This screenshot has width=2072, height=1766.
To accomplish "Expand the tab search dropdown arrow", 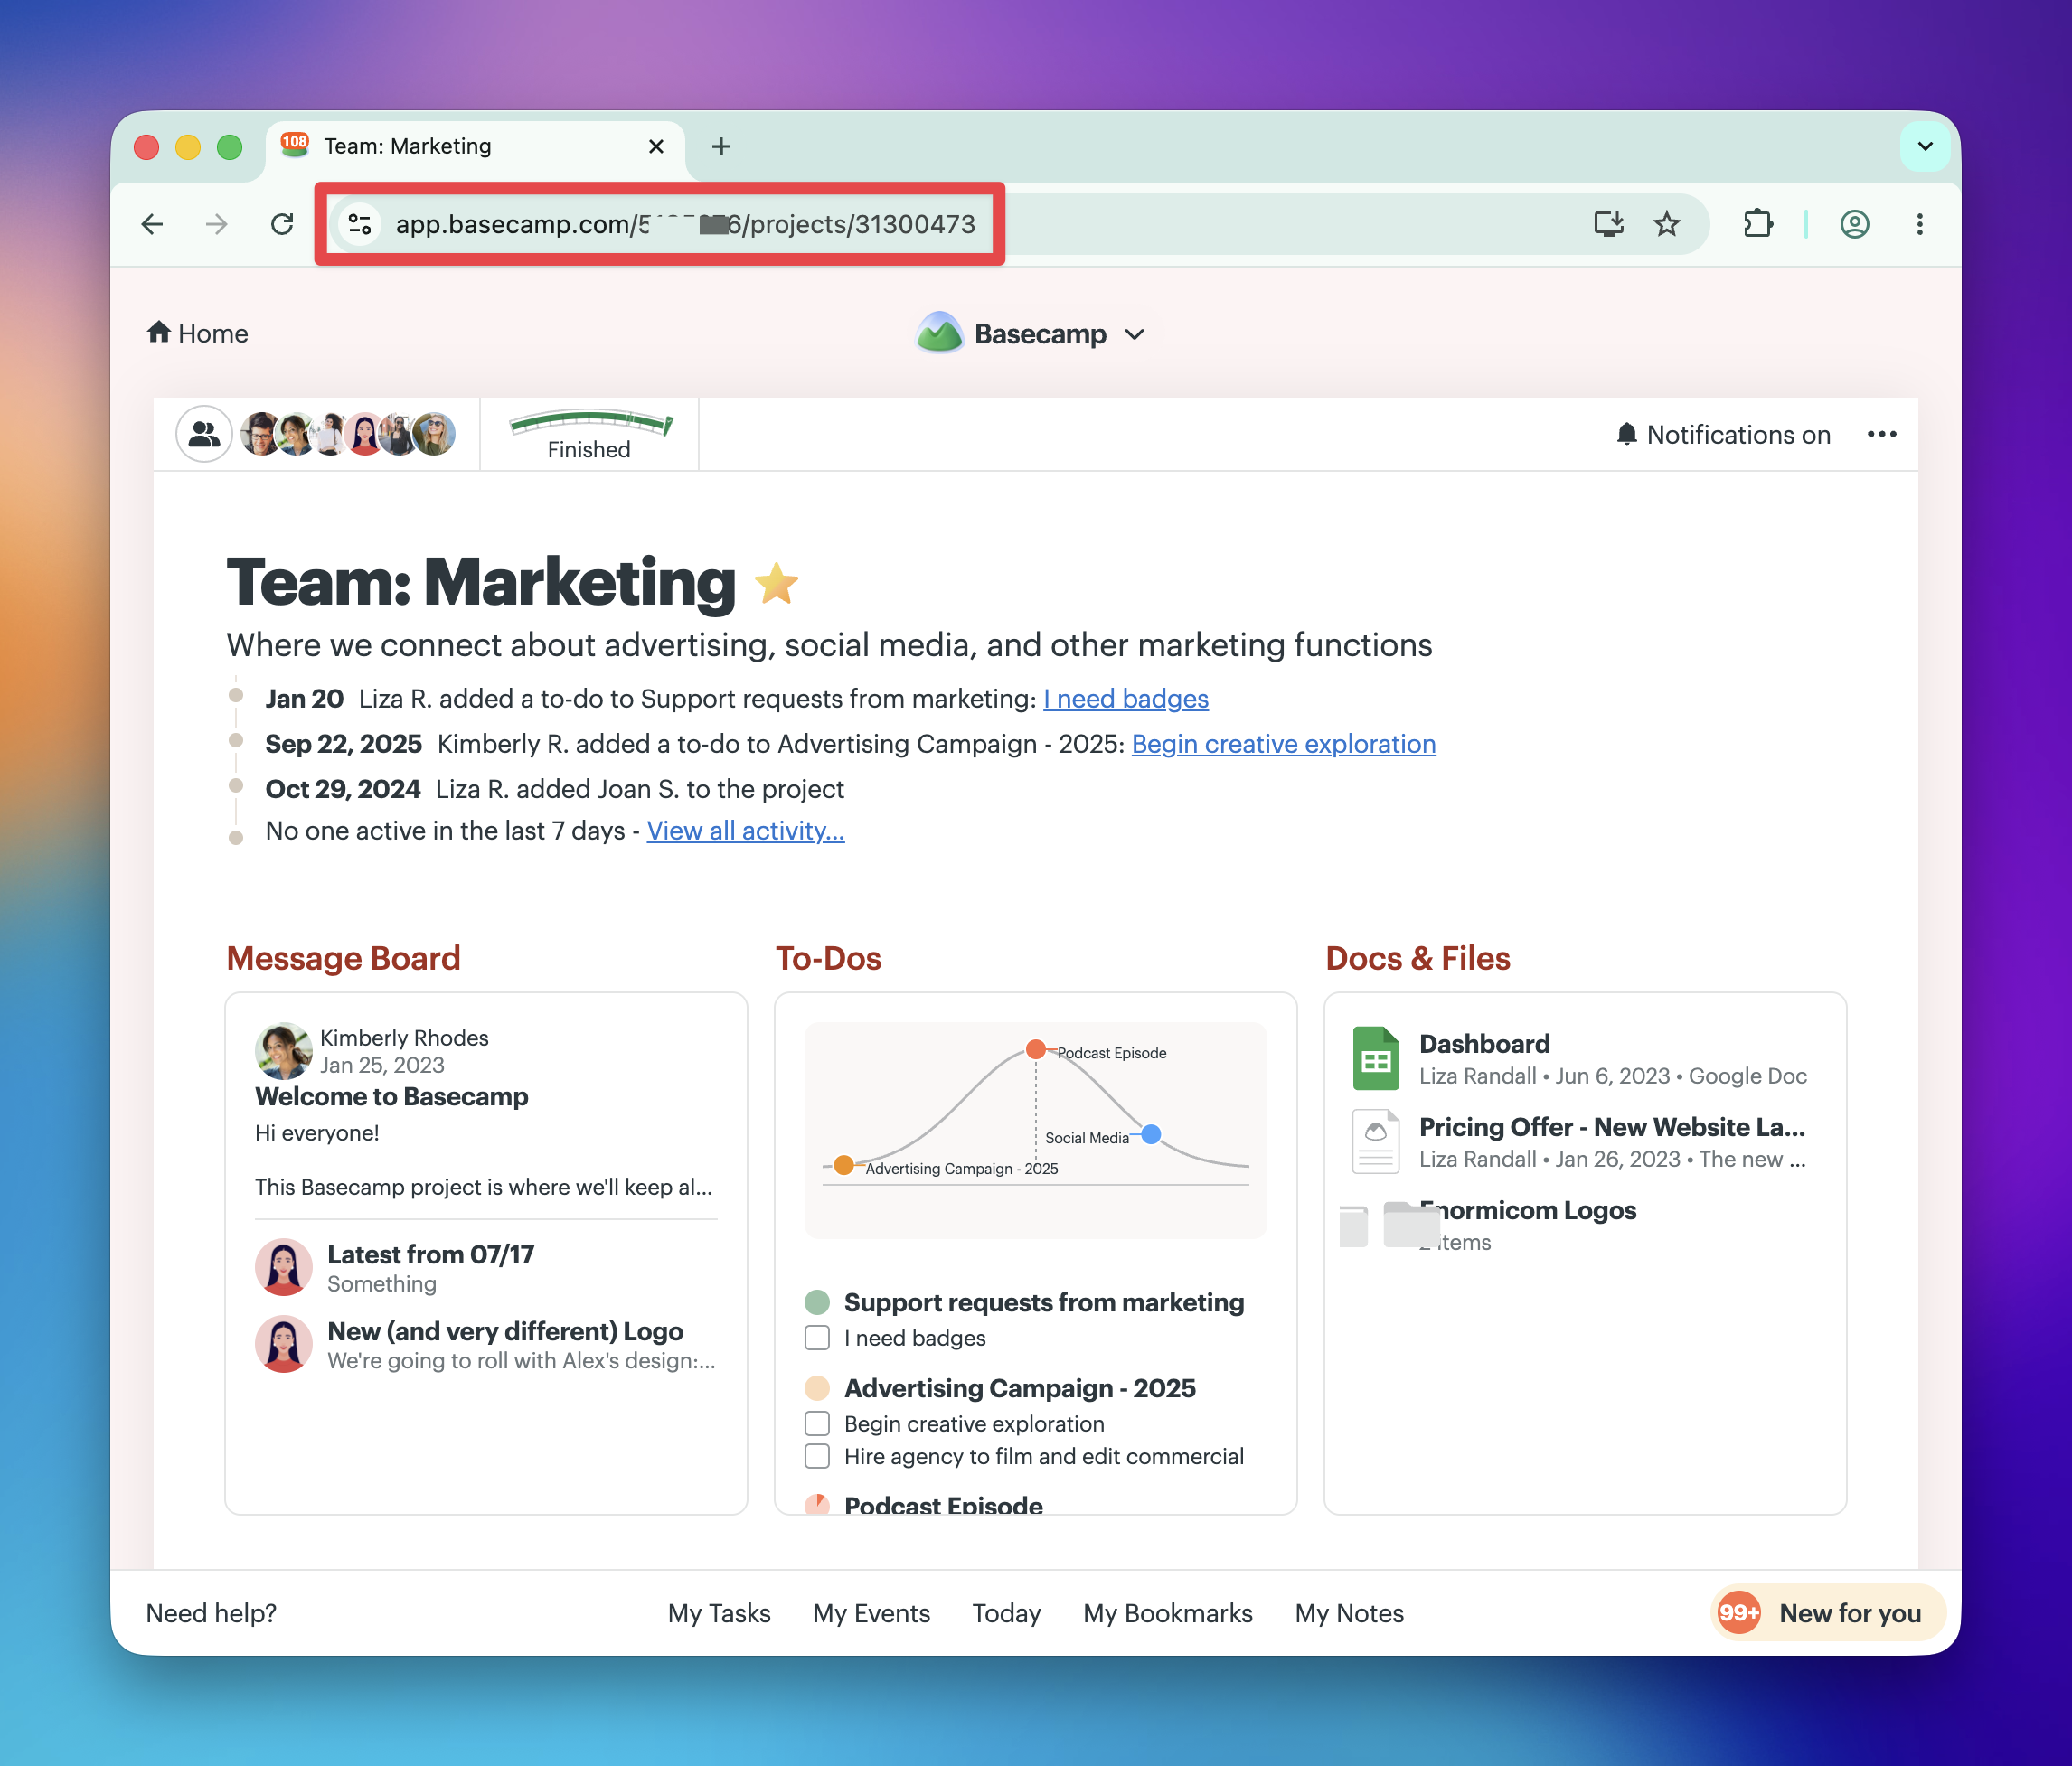I will (x=1925, y=147).
